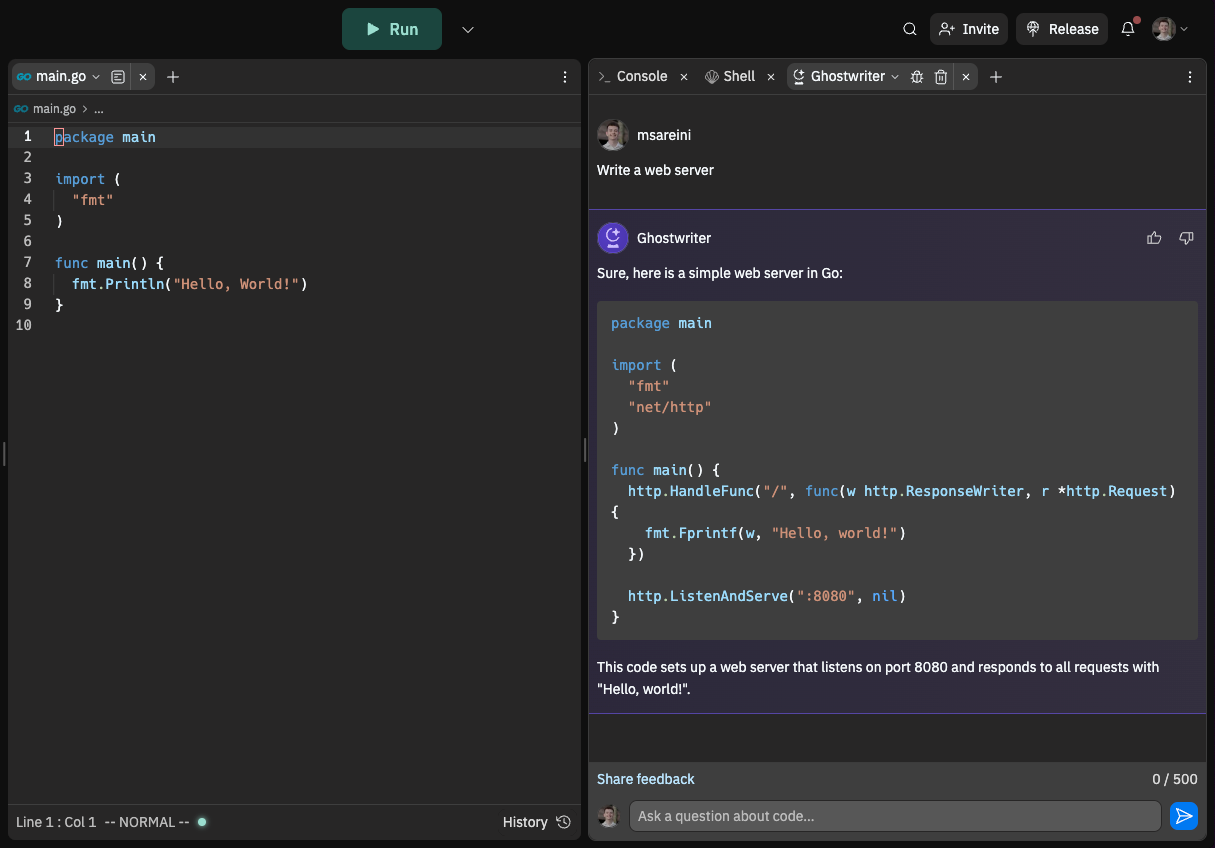This screenshot has width=1215, height=848.
Task: Send the message with arrow icon
Action: [x=1184, y=816]
